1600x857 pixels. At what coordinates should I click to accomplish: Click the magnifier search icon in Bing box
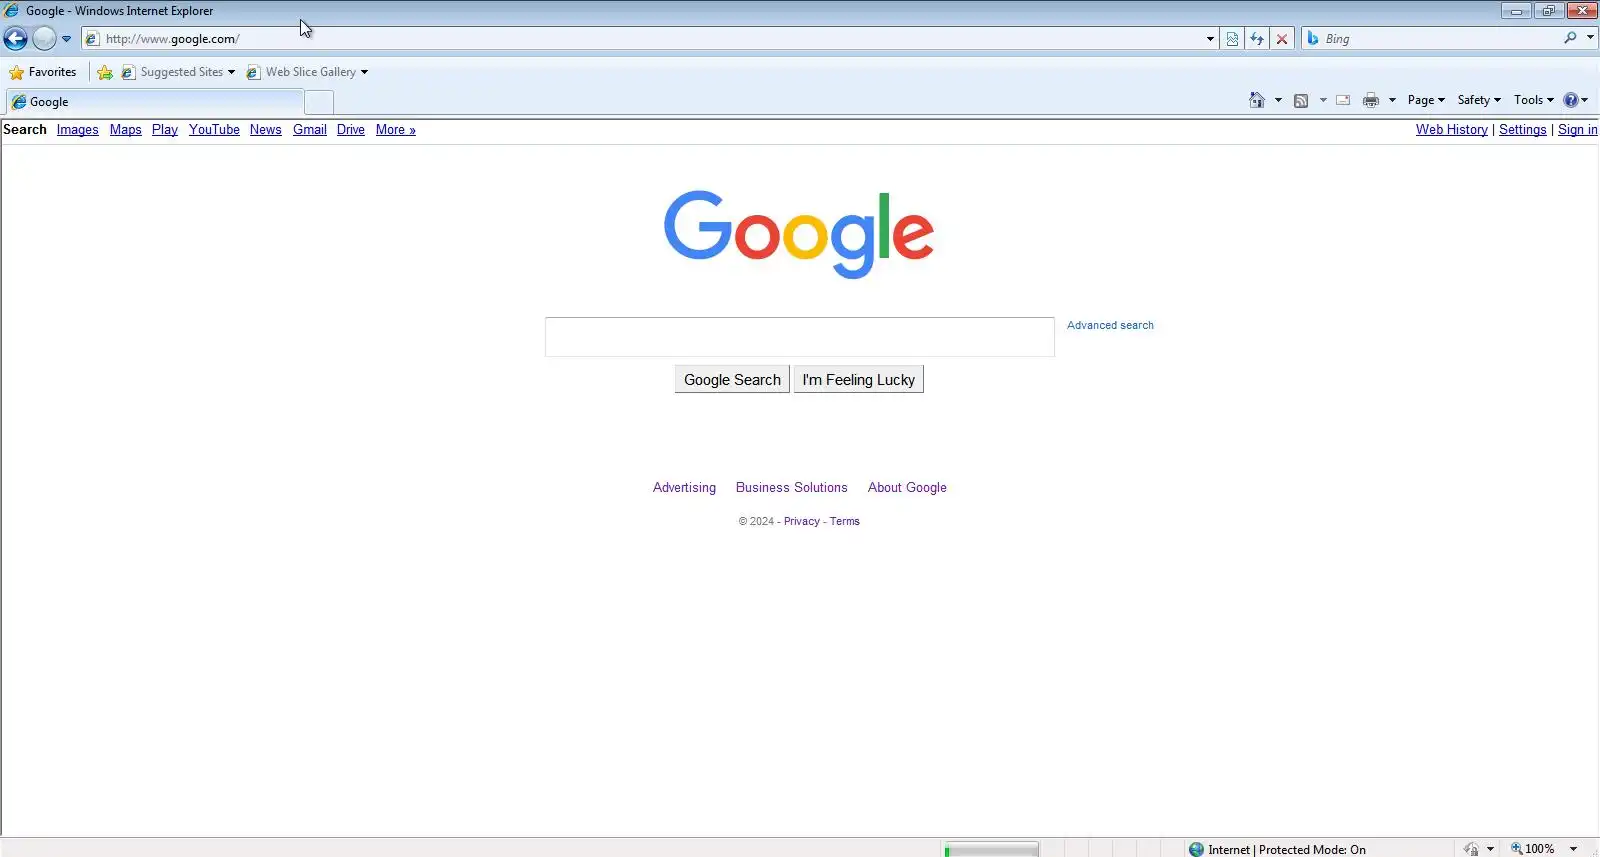1570,38
